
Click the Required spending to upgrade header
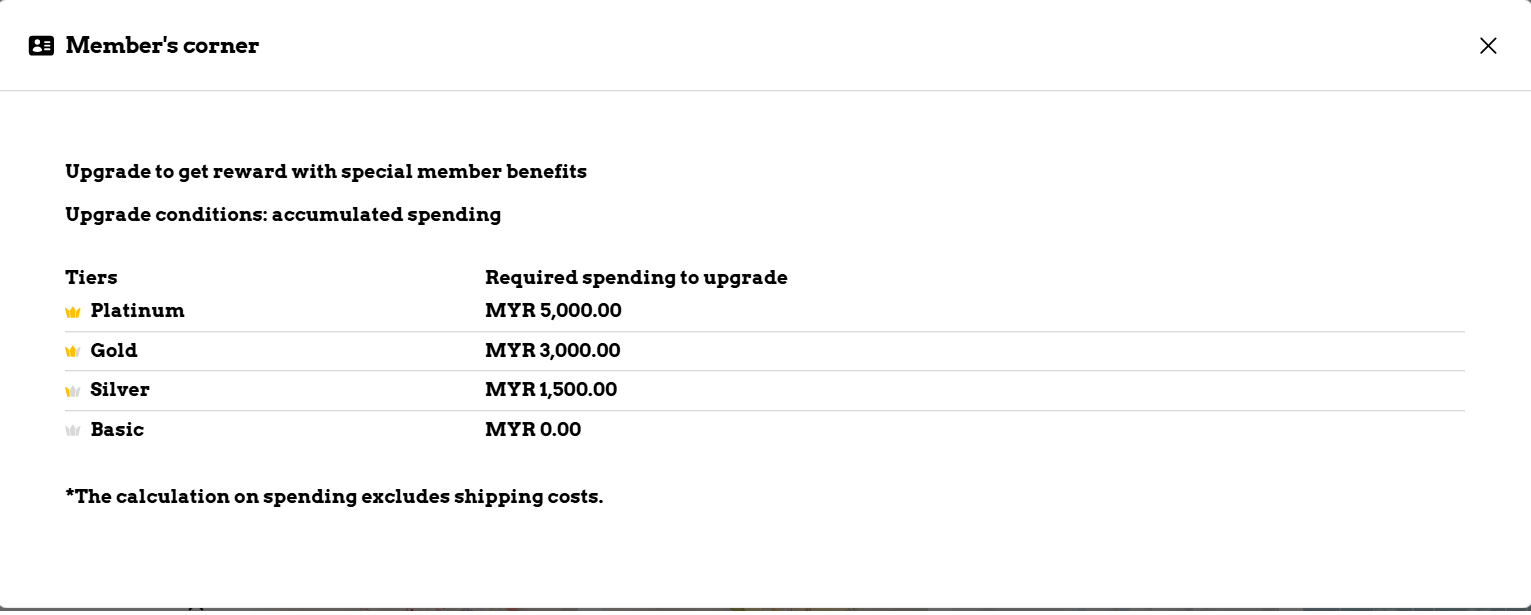pyautogui.click(x=636, y=278)
